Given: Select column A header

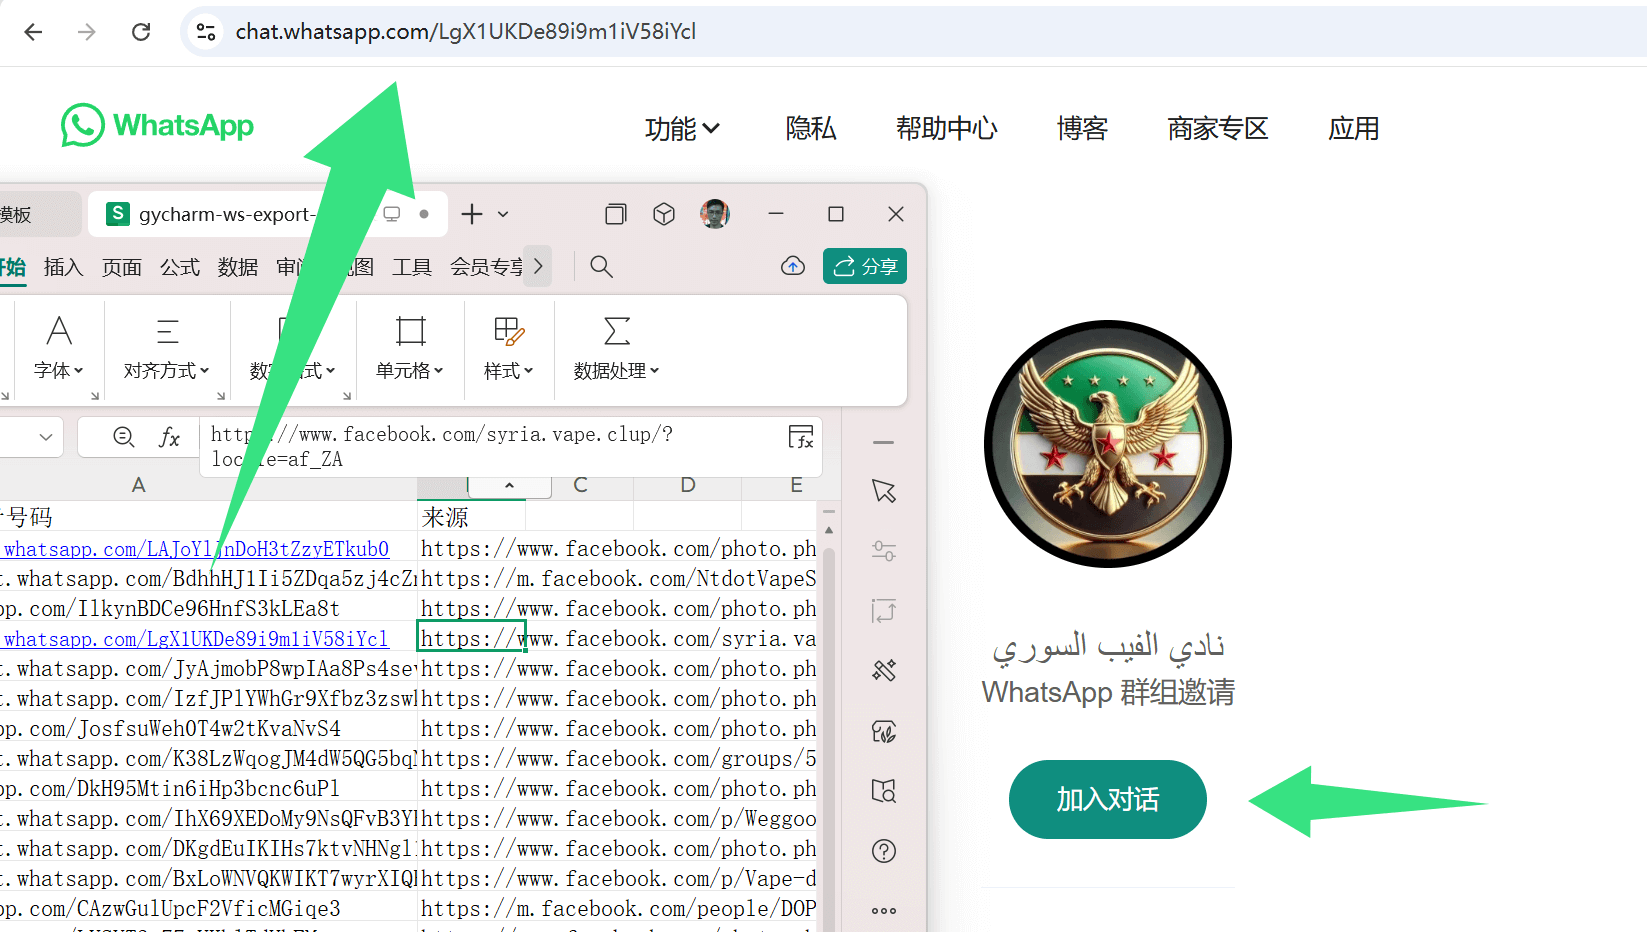Looking at the screenshot, I should coord(139,485).
